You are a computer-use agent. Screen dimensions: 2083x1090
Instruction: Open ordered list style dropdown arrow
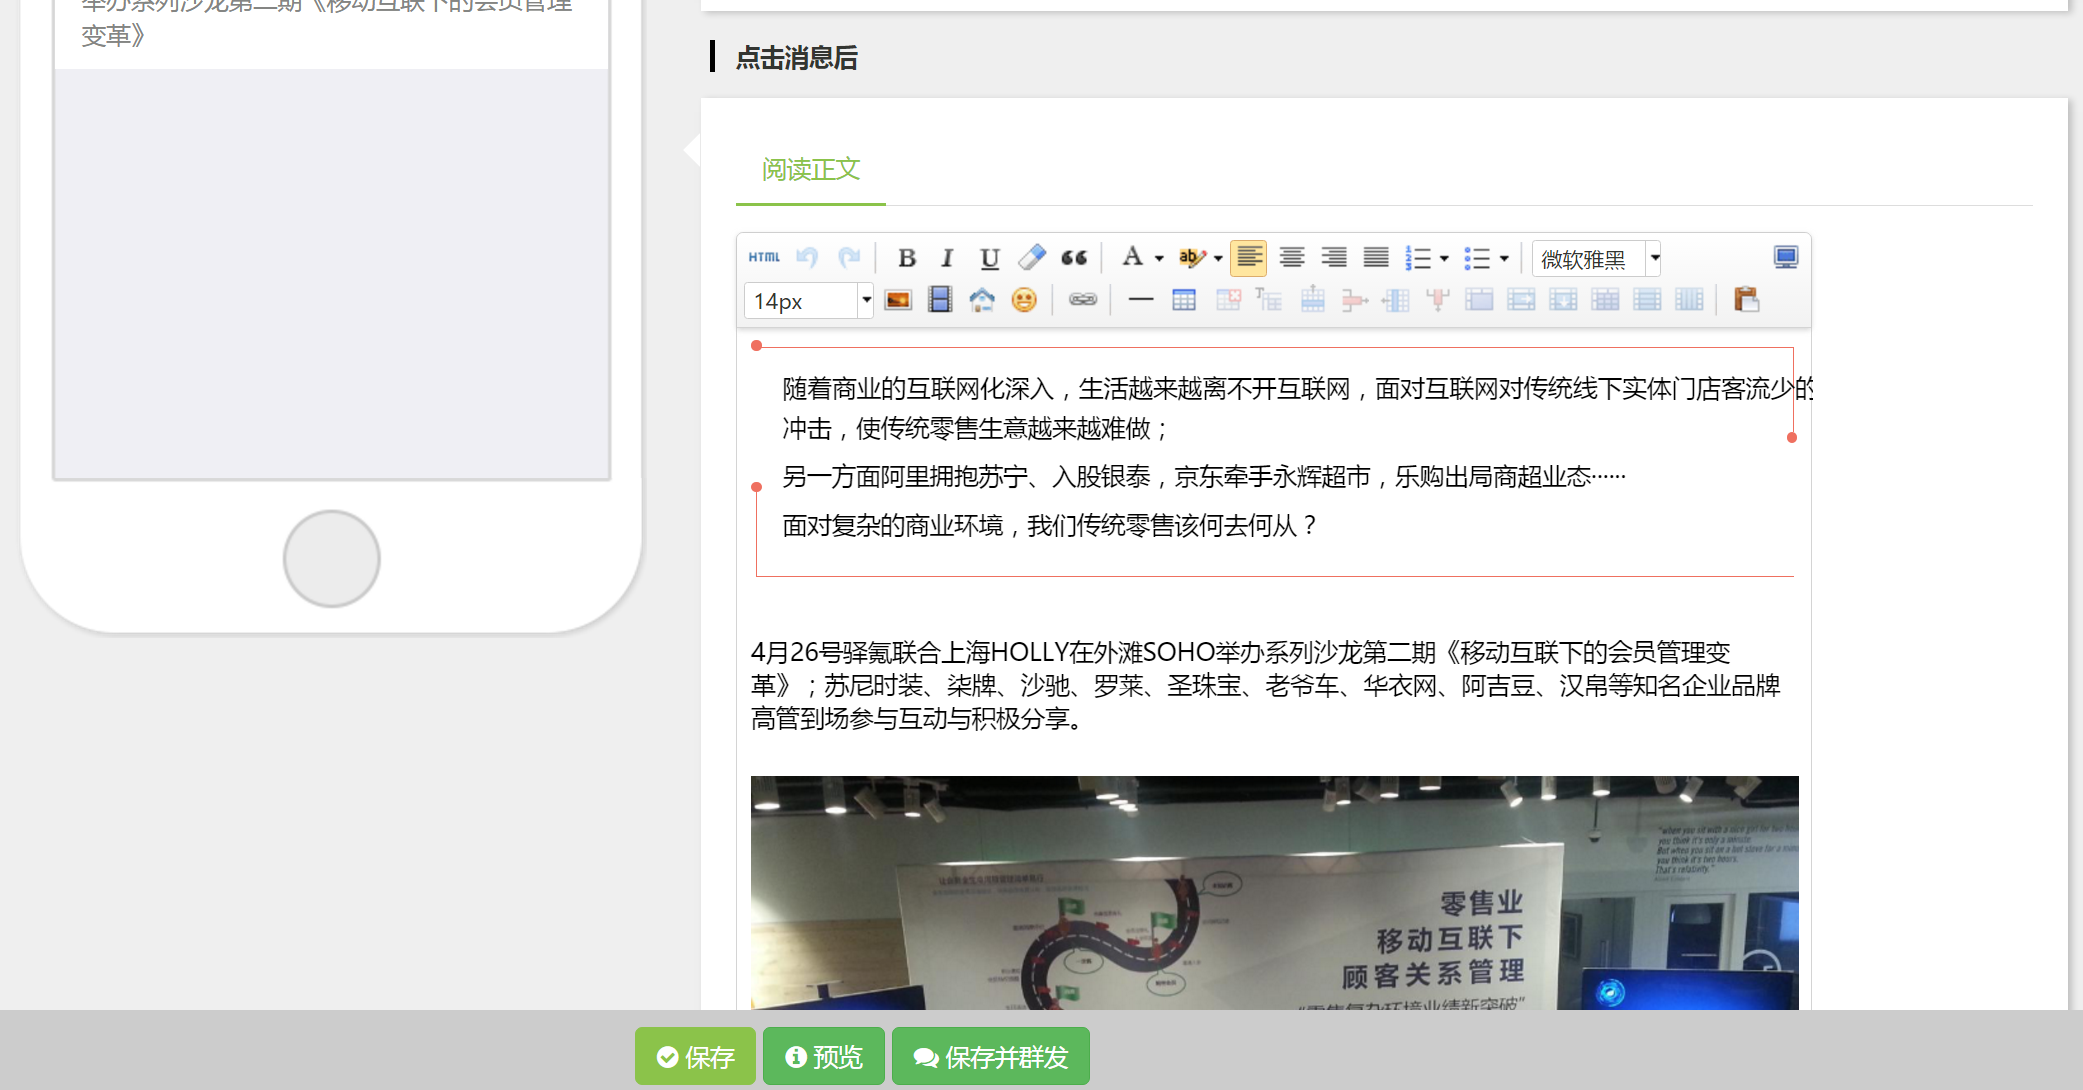1444,258
